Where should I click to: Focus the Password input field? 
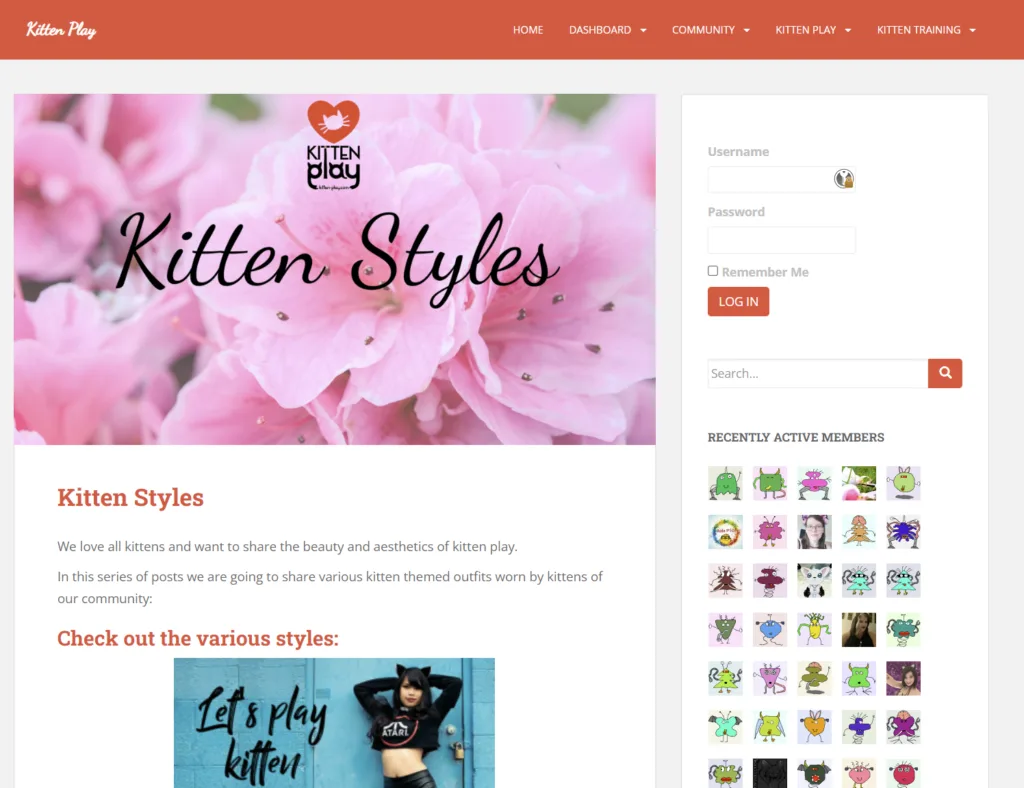click(x=781, y=240)
